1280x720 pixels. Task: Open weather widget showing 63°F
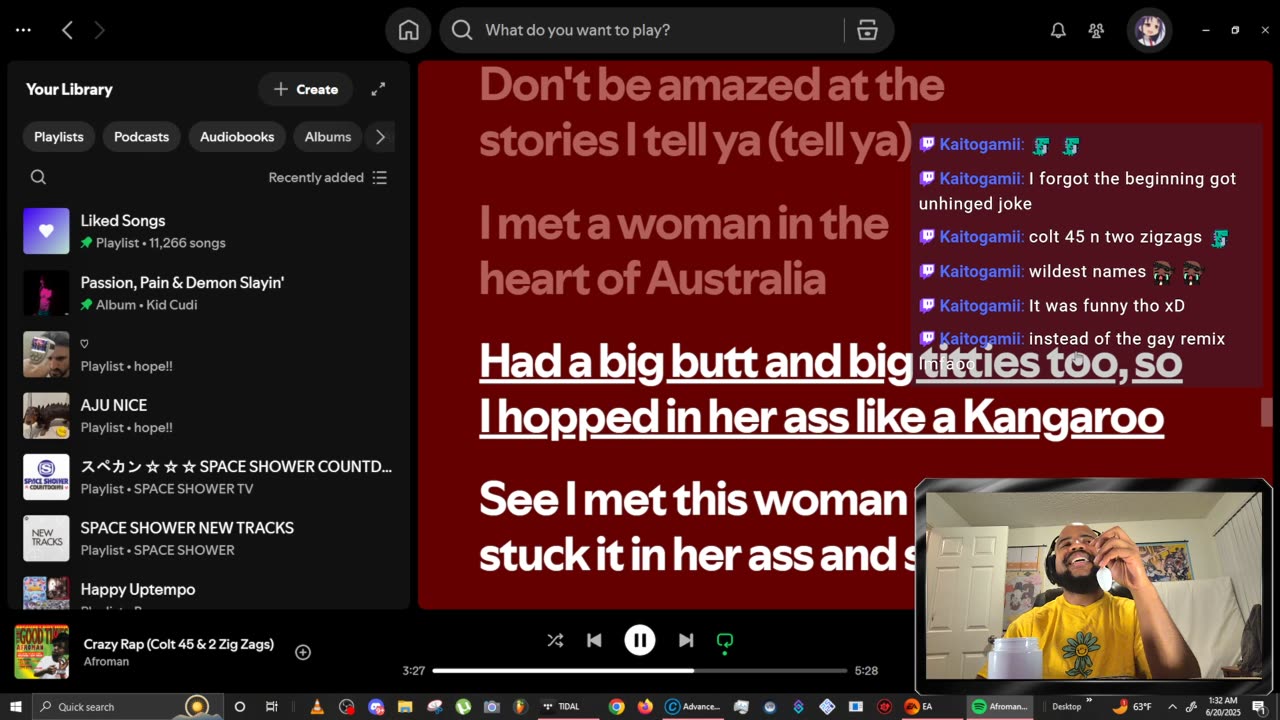[1130, 706]
